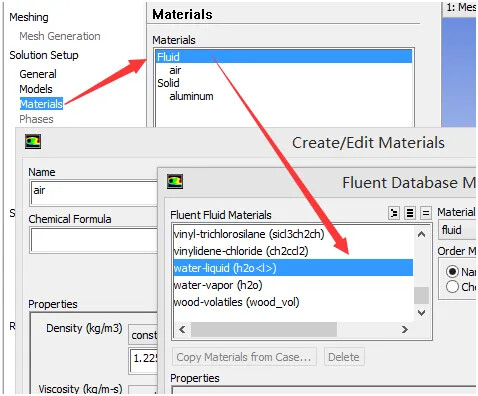
Task: Click Copy Materials from Case button
Action: tap(244, 357)
